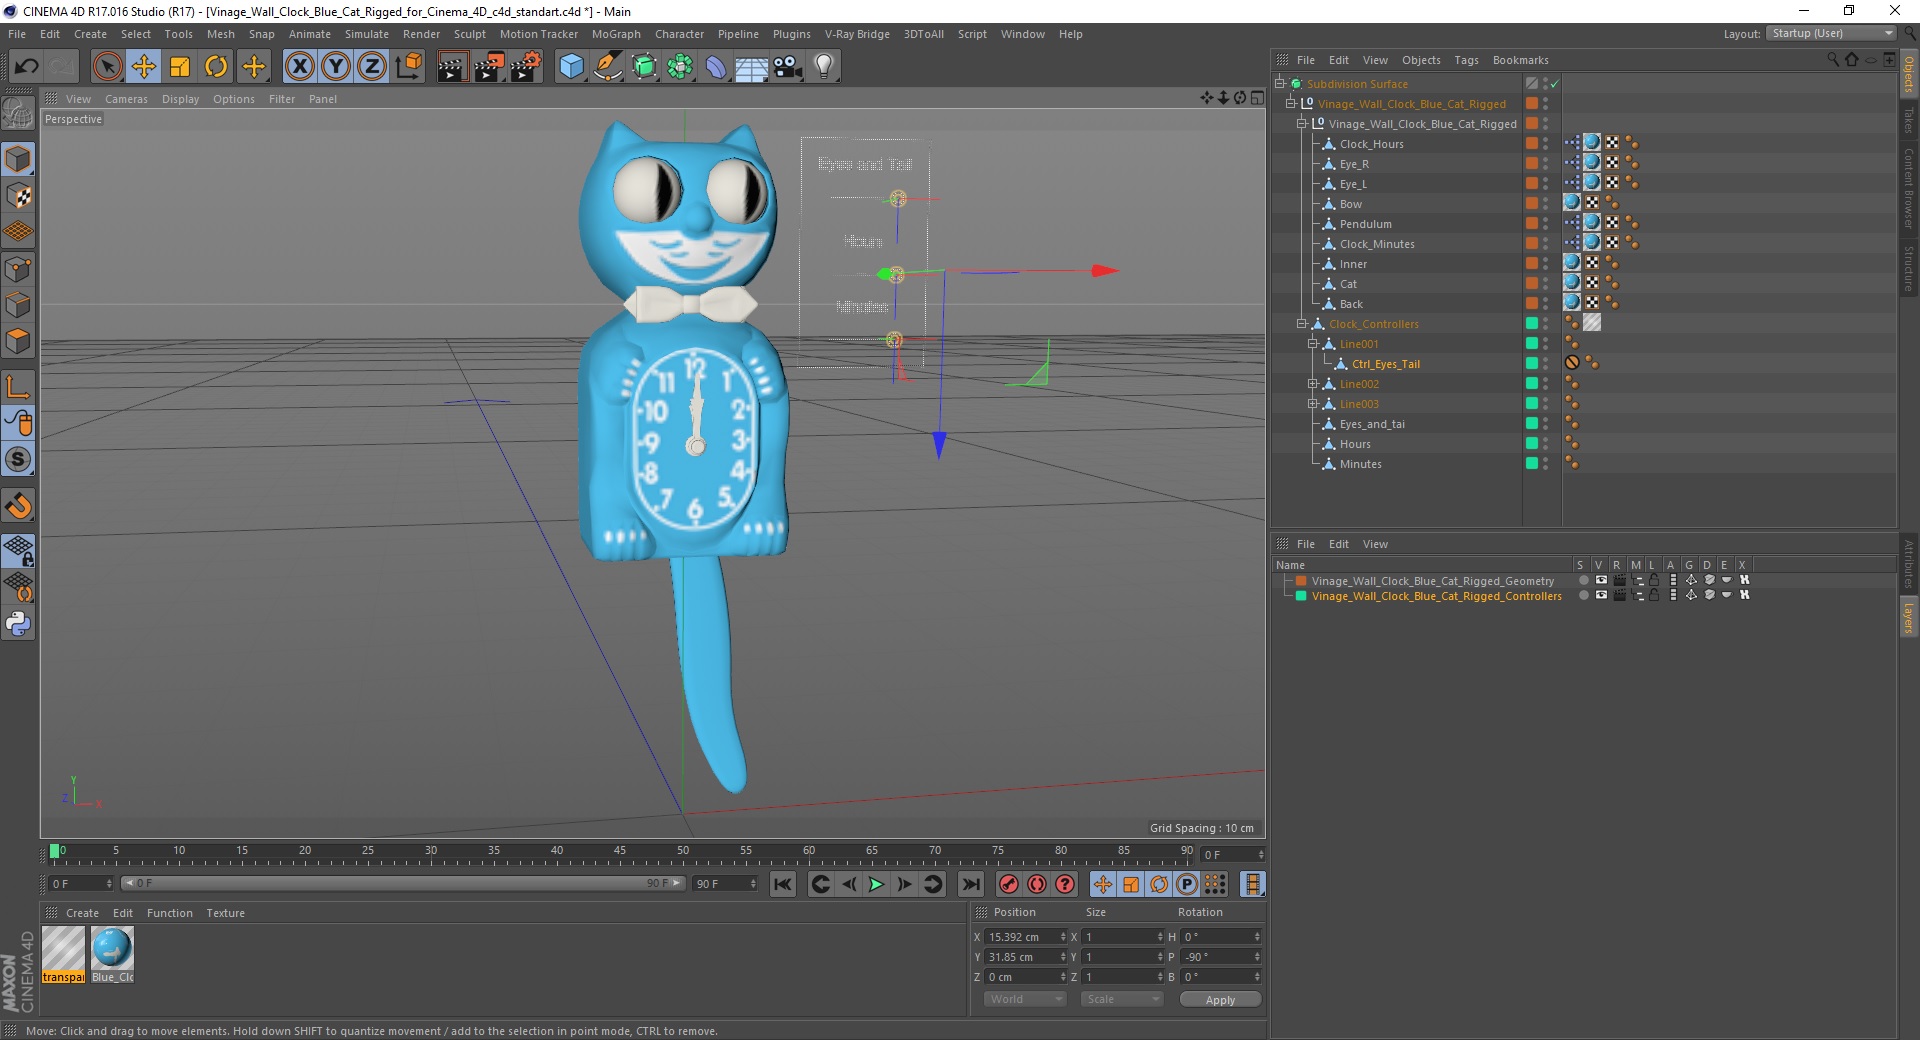Image resolution: width=1920 pixels, height=1040 pixels.
Task: Select the Live Selection tool
Action: coord(107,67)
